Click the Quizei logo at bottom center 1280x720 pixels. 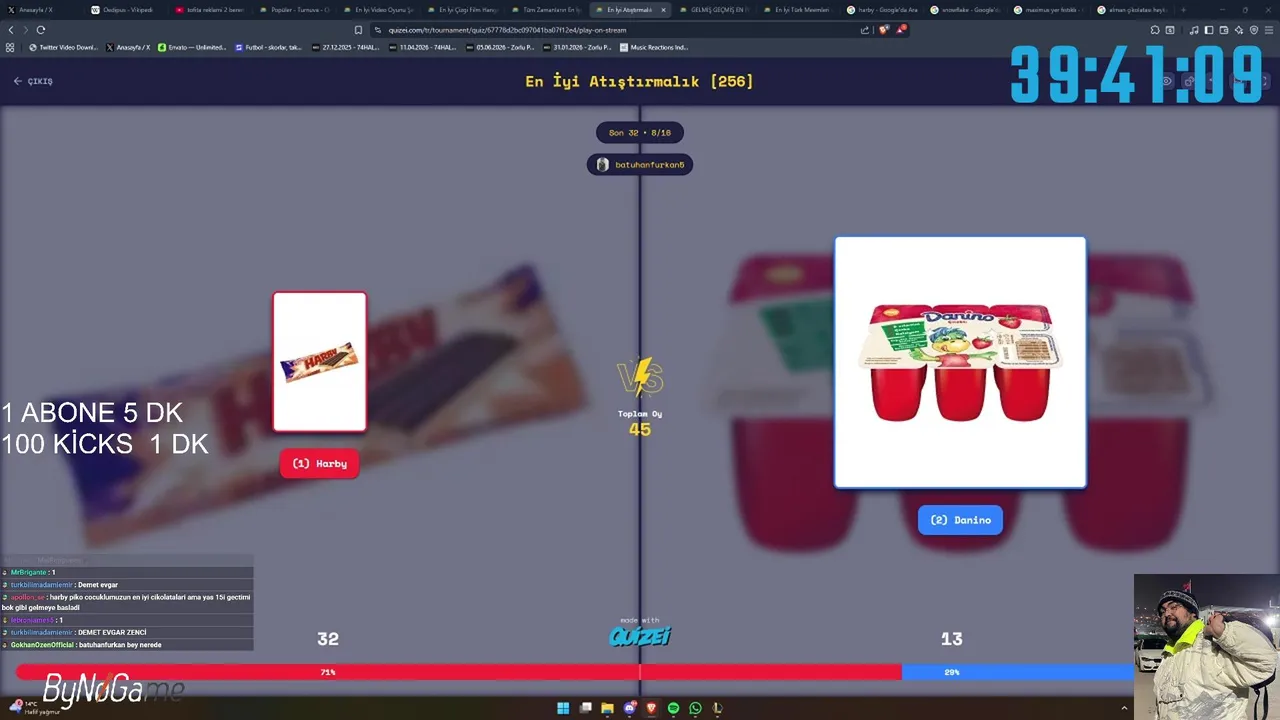click(640, 634)
